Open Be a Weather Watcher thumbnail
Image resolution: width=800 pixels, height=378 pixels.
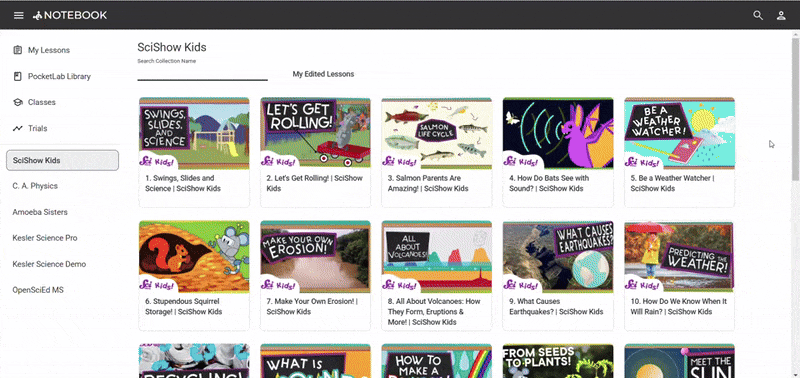point(680,133)
